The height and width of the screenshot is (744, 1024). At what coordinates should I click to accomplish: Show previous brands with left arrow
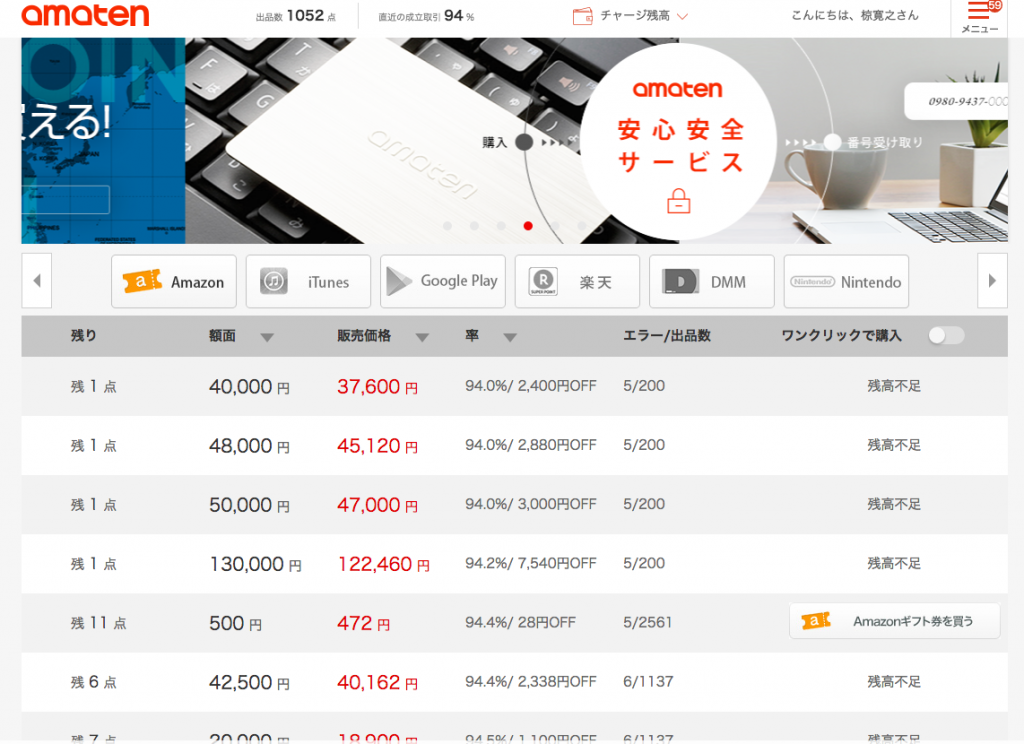pyautogui.click(x=37, y=281)
